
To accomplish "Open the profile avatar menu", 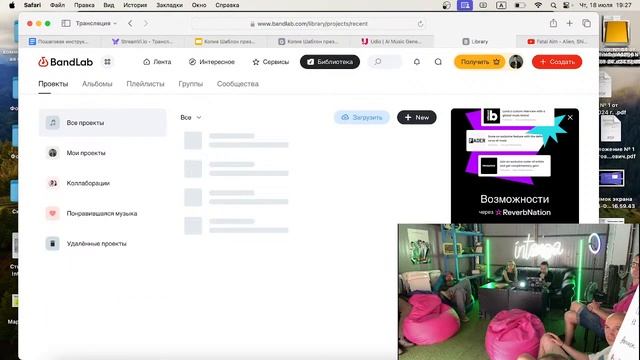I will (516, 62).
